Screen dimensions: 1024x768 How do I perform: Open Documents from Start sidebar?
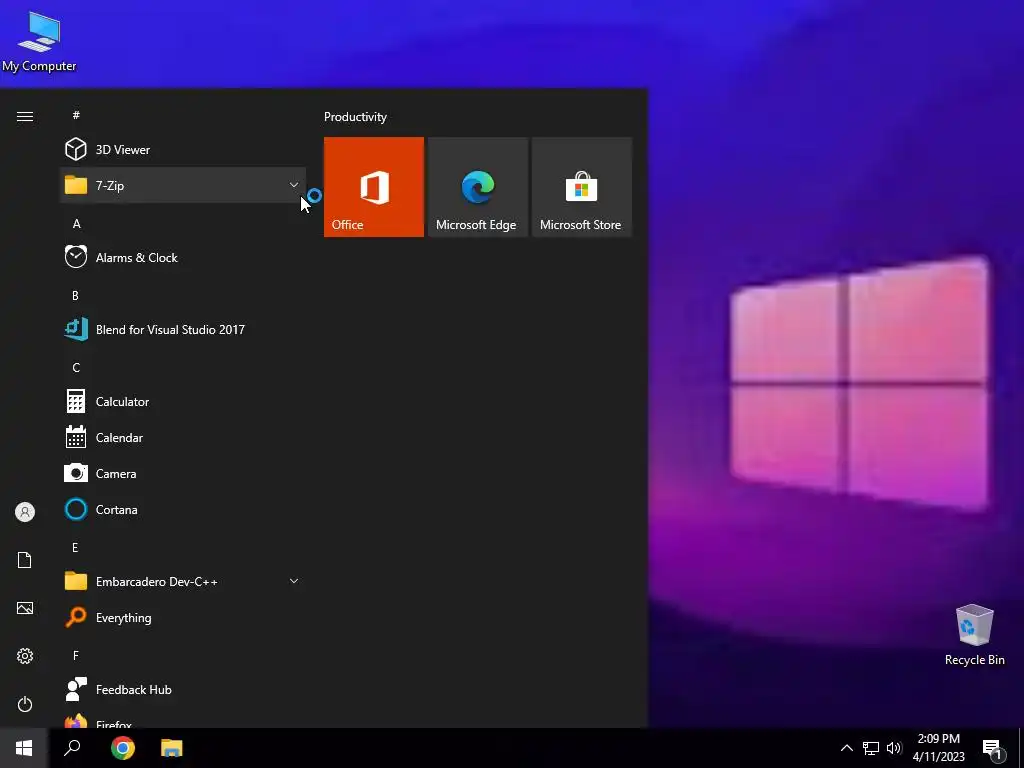coord(25,560)
